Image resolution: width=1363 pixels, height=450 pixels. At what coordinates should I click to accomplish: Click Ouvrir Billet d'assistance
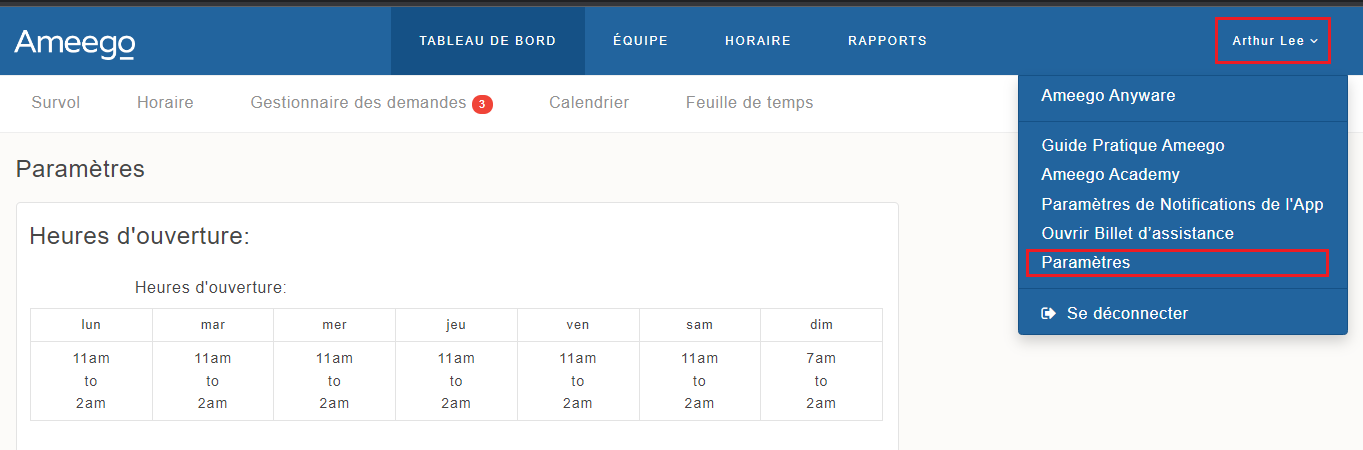(1137, 233)
